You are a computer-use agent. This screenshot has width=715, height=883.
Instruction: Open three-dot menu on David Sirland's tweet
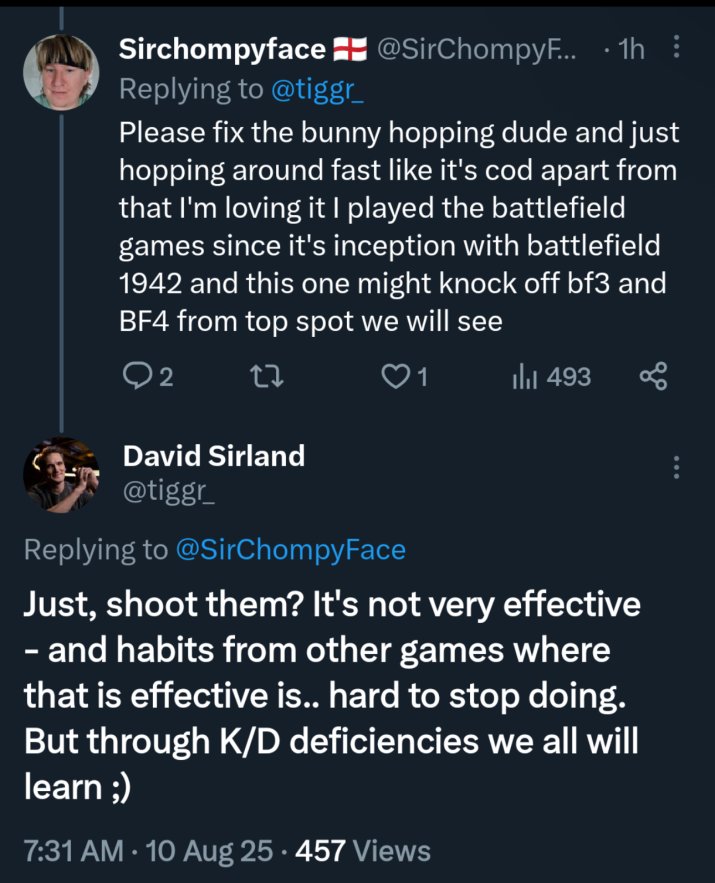click(x=676, y=467)
